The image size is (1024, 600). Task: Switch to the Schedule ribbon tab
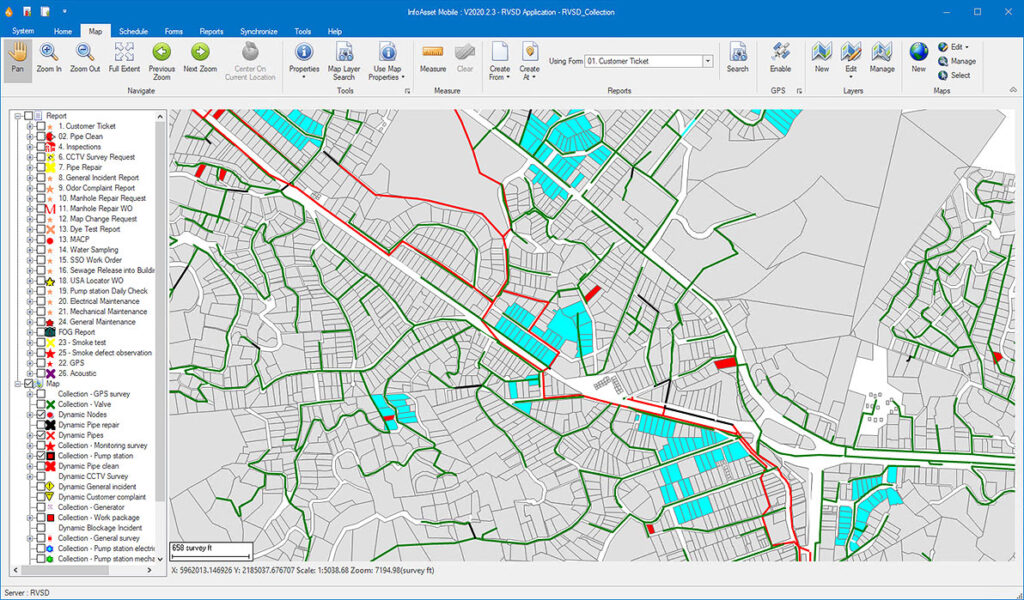click(133, 31)
